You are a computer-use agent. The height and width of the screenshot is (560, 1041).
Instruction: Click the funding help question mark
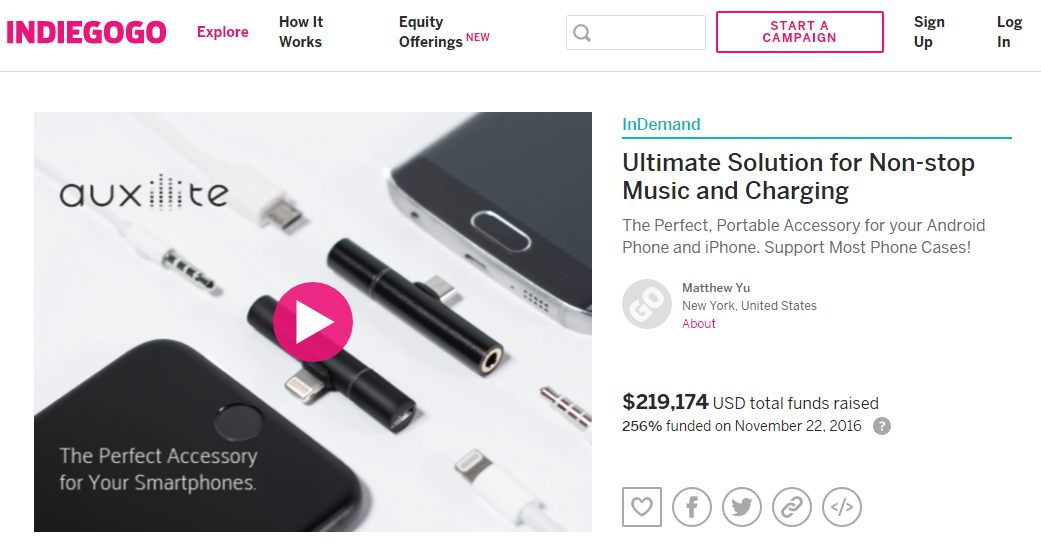pos(881,426)
